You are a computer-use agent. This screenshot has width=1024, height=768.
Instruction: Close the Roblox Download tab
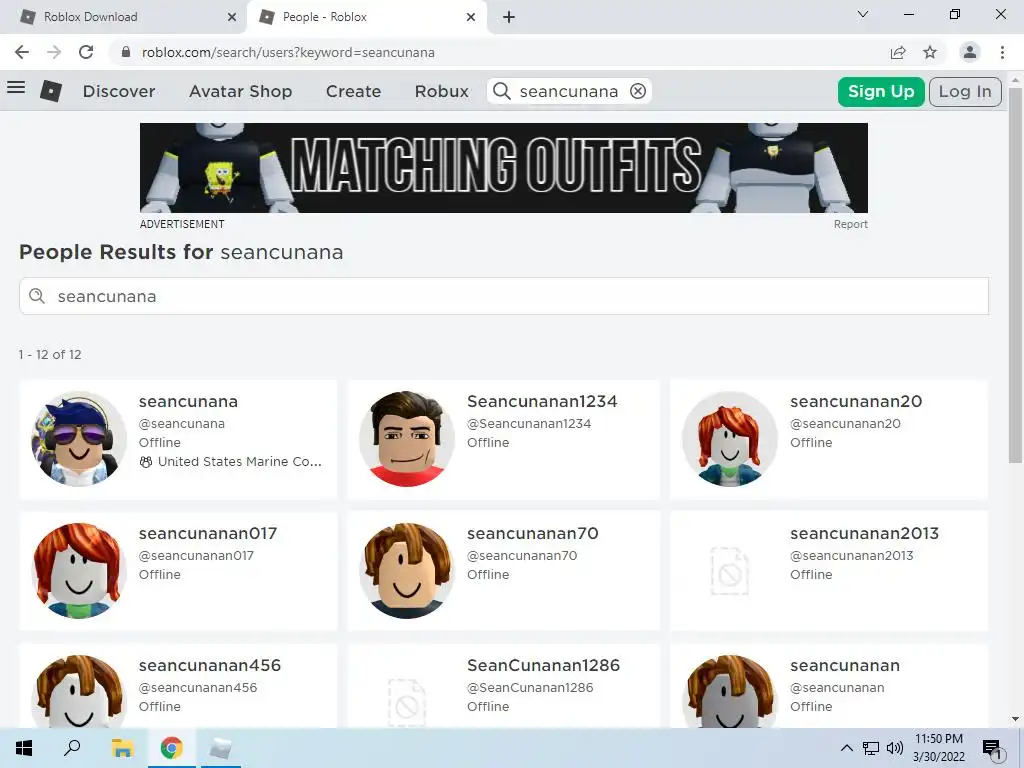pos(232,17)
